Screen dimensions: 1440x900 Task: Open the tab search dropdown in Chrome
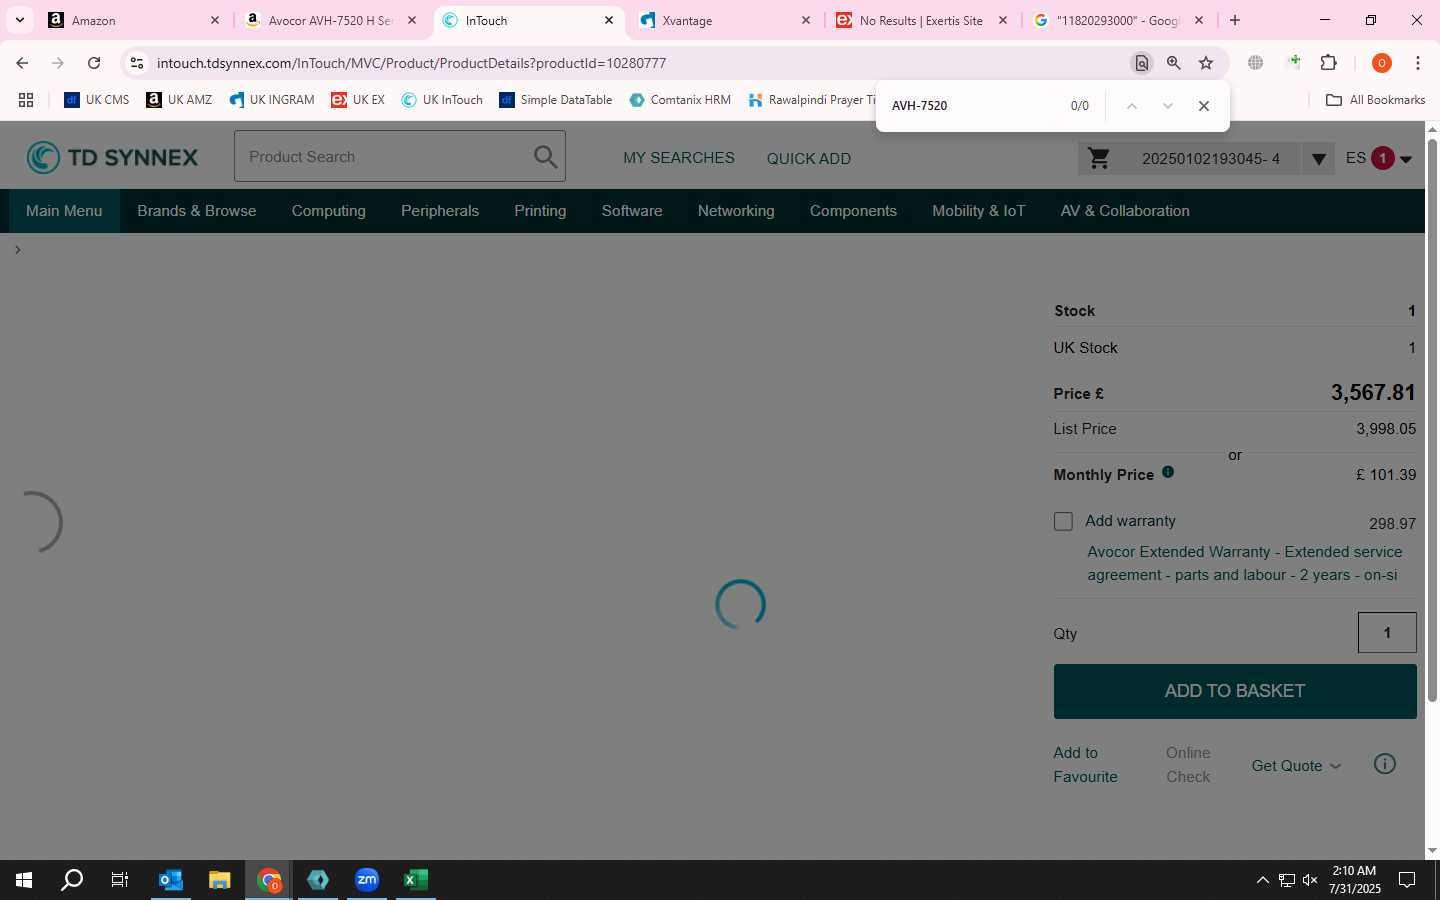tap(19, 20)
